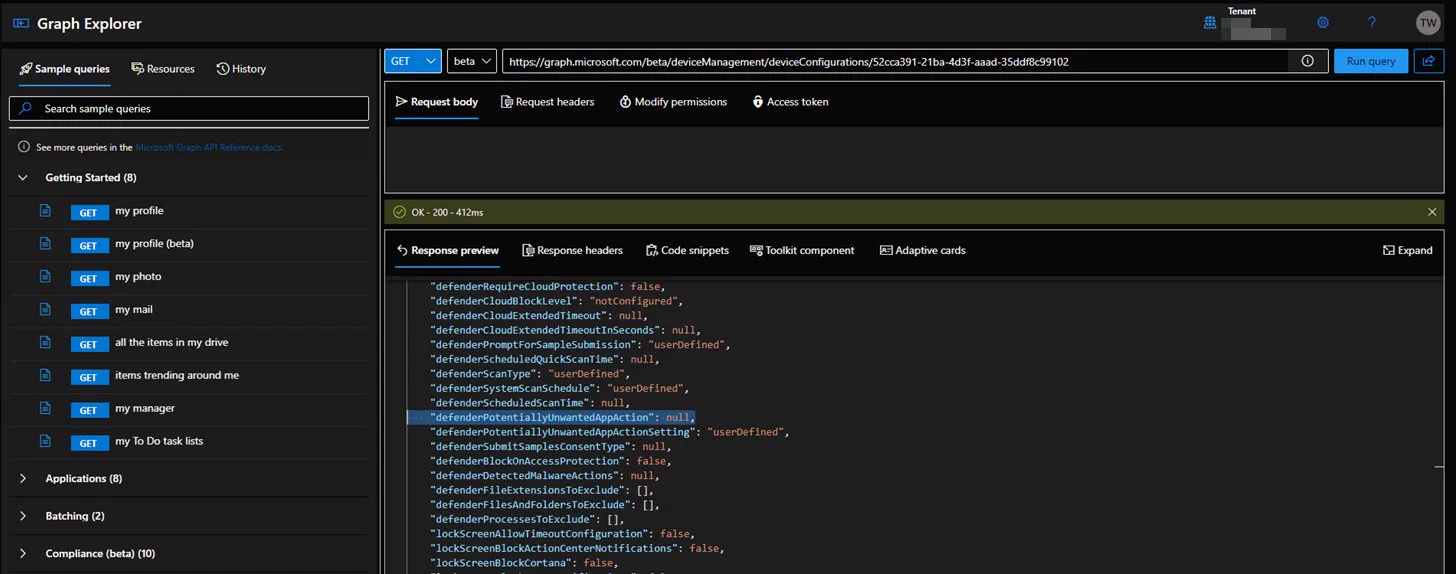Screen dimensions: 1456x574
Task: Switch to the History tab
Action: pos(241,69)
